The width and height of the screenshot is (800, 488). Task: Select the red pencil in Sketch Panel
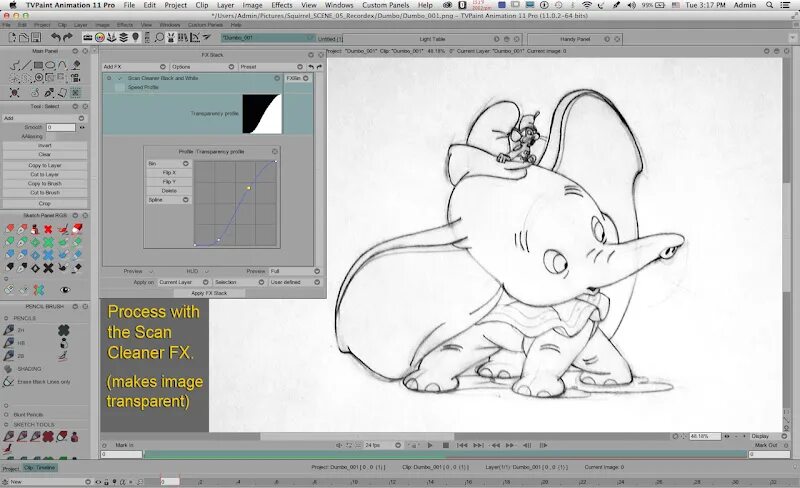coord(10,229)
